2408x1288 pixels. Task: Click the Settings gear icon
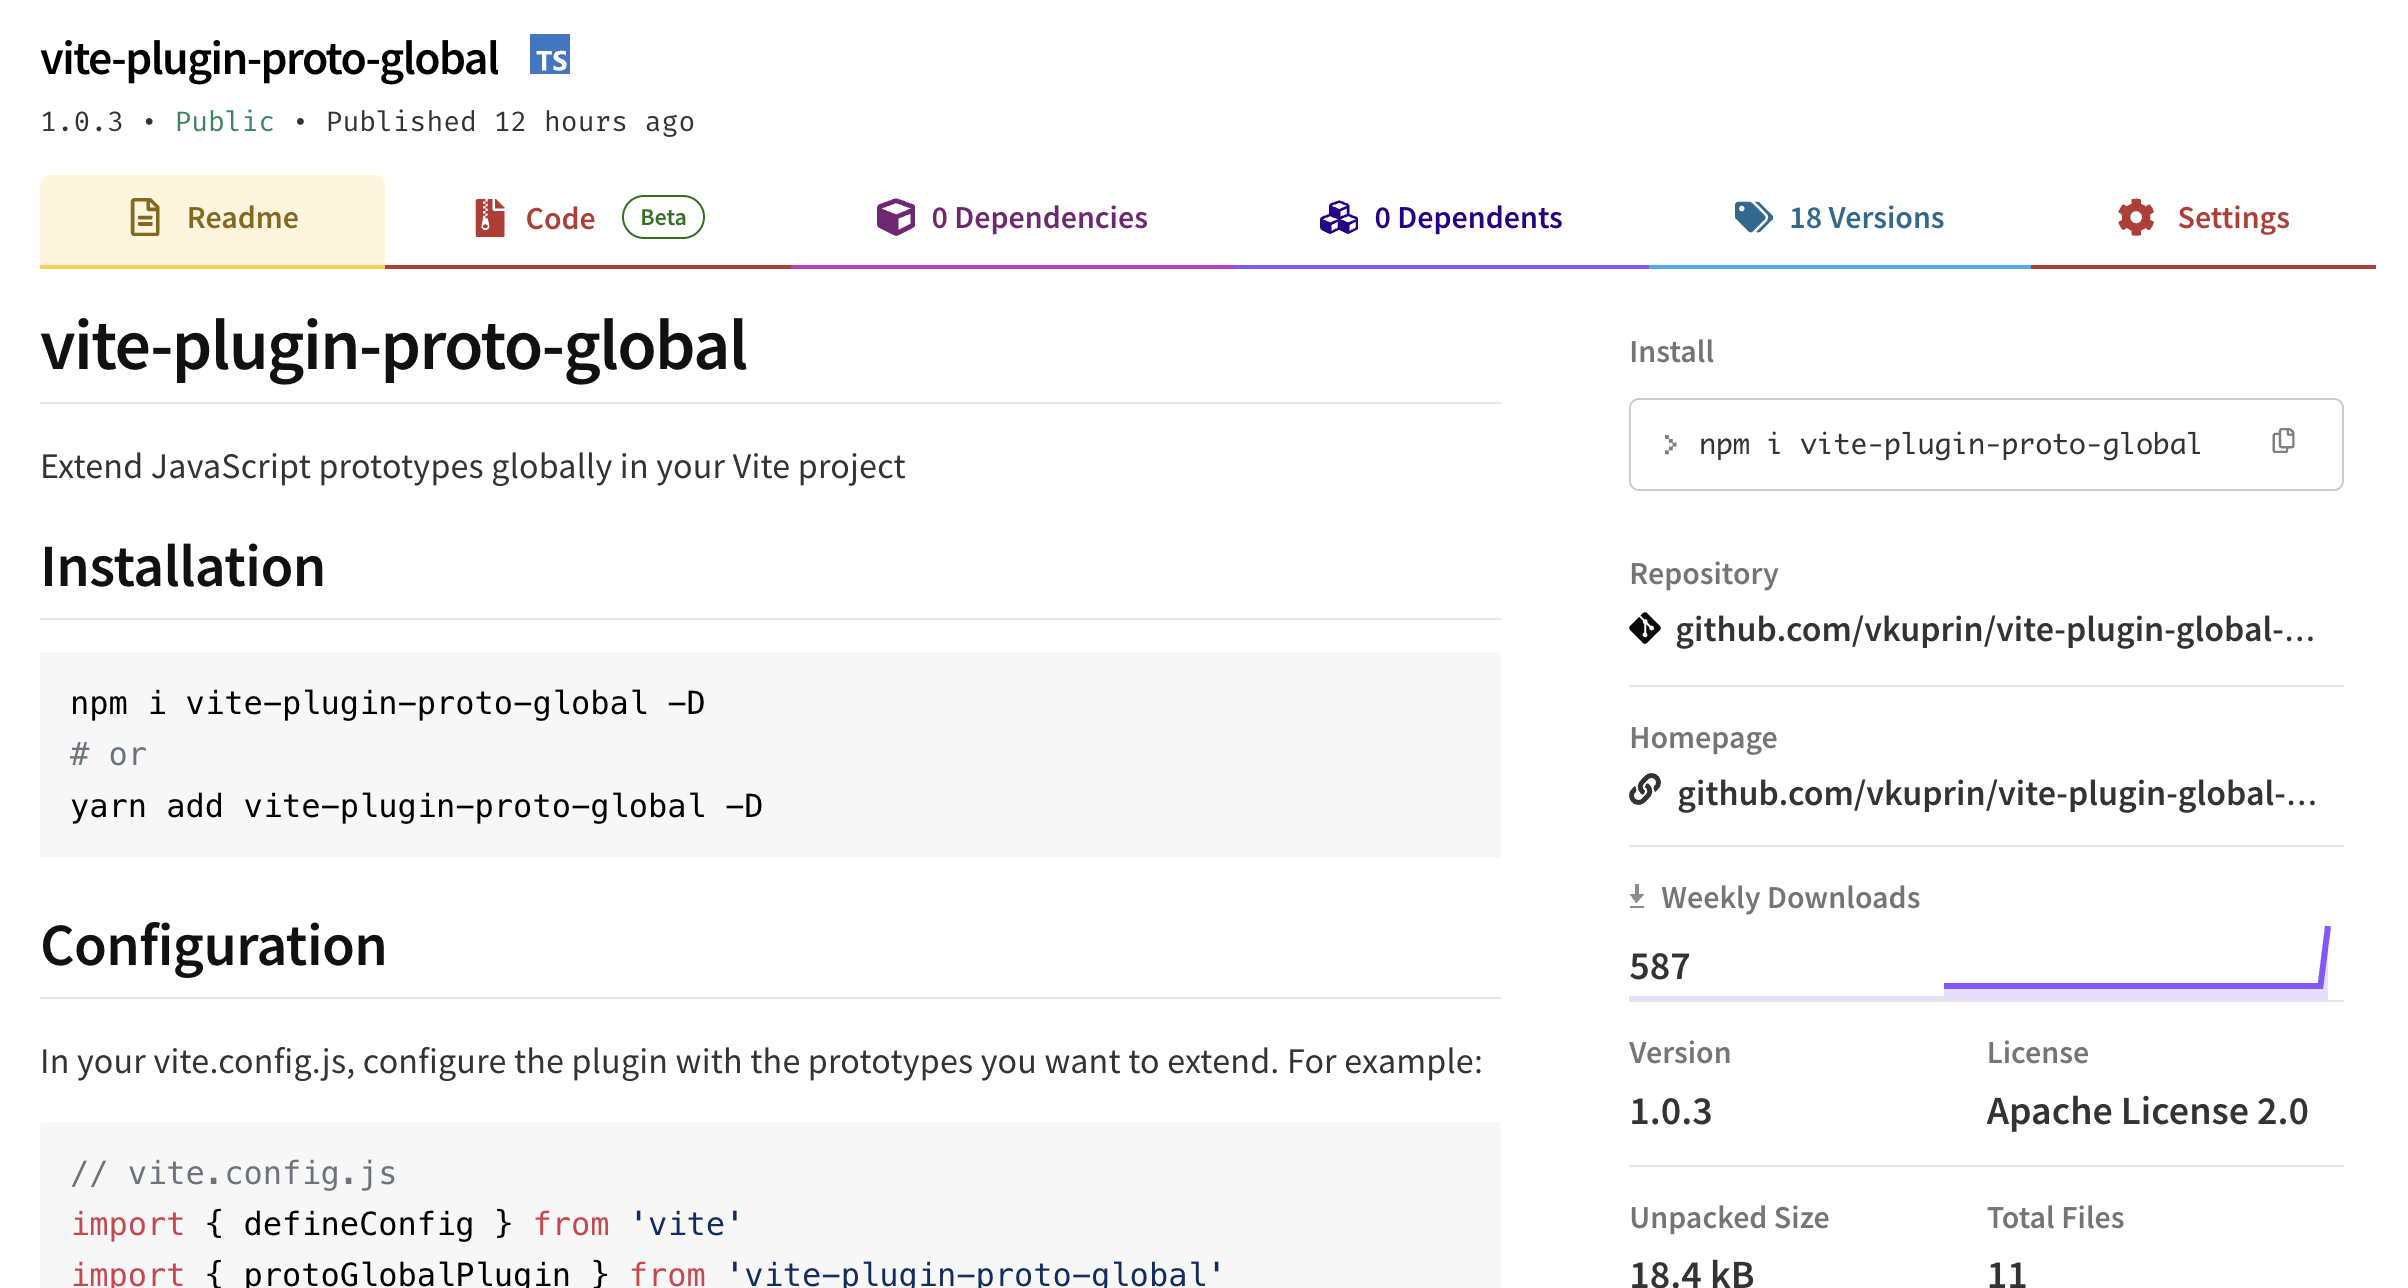click(2136, 217)
